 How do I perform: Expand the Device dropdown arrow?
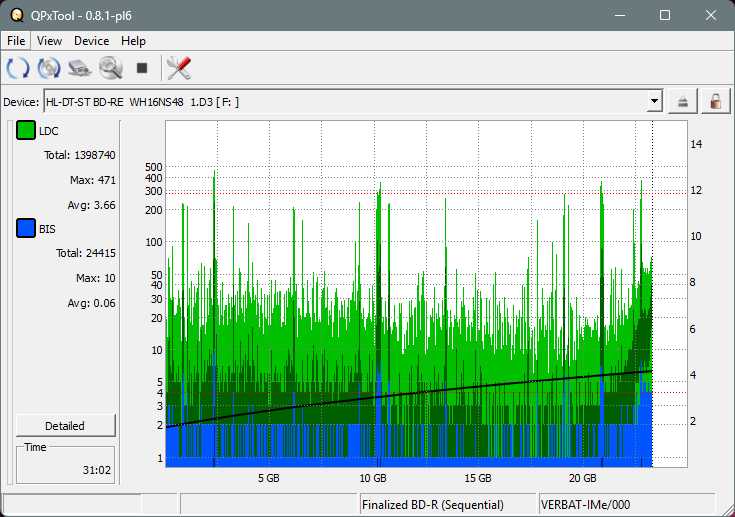pyautogui.click(x=654, y=101)
